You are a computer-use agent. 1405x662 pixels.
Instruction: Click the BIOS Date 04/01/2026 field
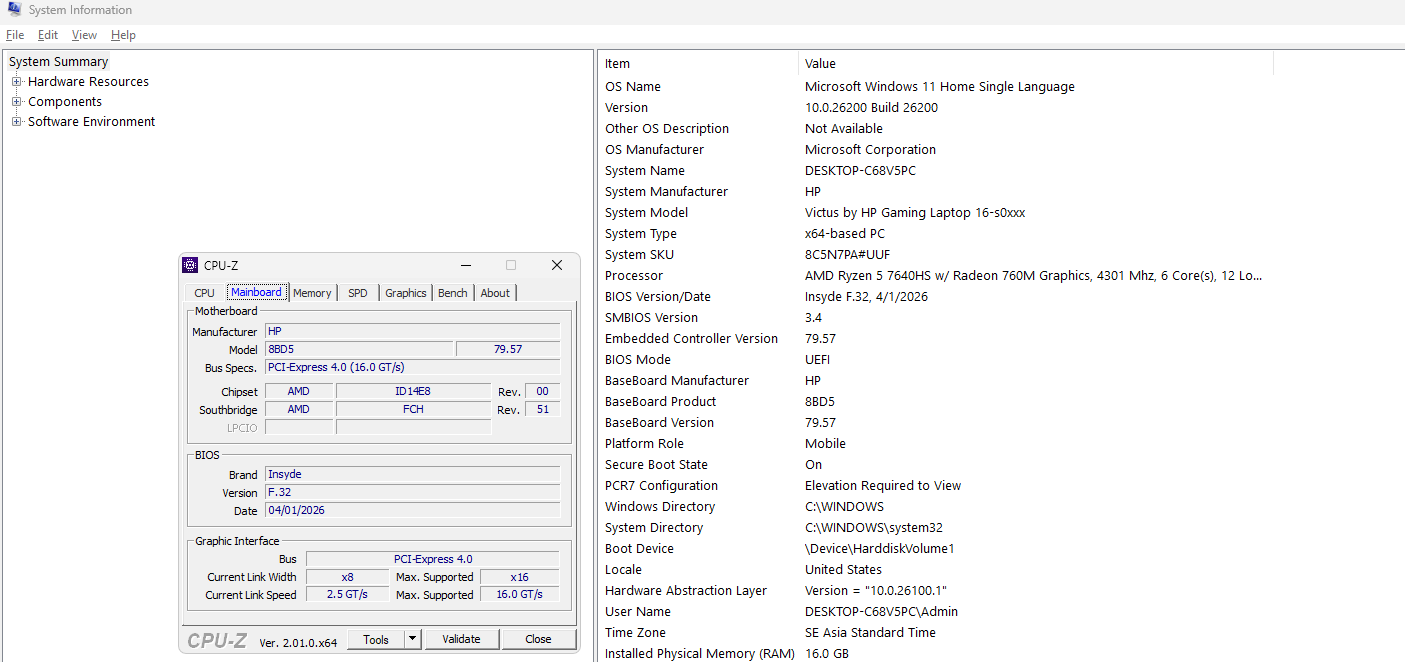(412, 510)
